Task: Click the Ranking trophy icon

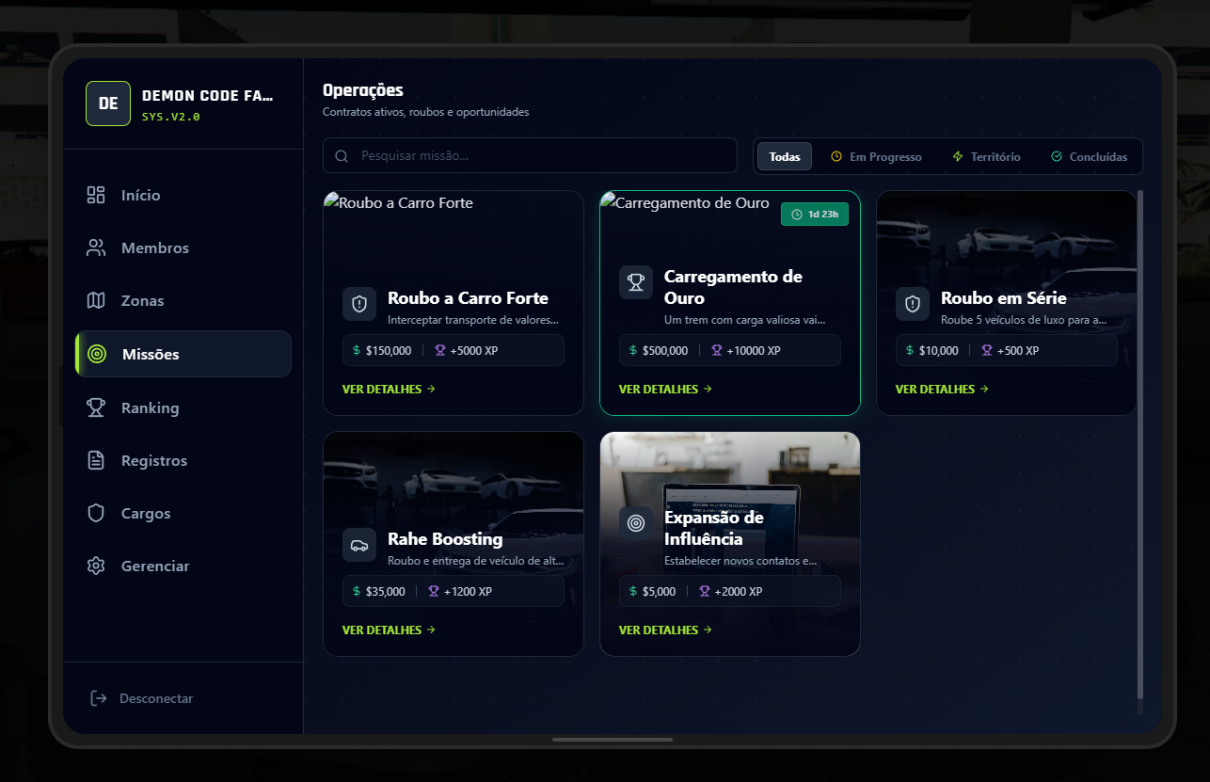Action: (96, 408)
